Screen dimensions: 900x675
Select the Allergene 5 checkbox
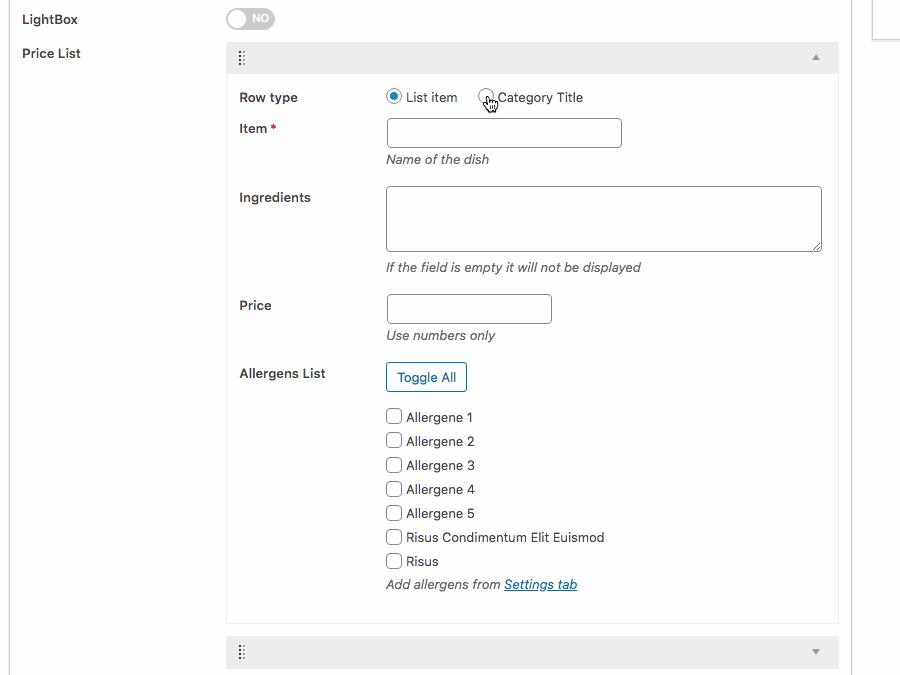point(394,513)
